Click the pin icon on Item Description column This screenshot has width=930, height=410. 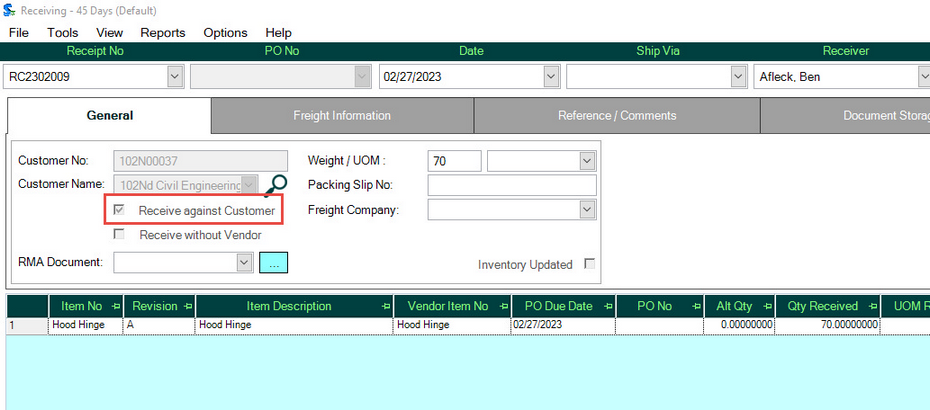(x=386, y=306)
